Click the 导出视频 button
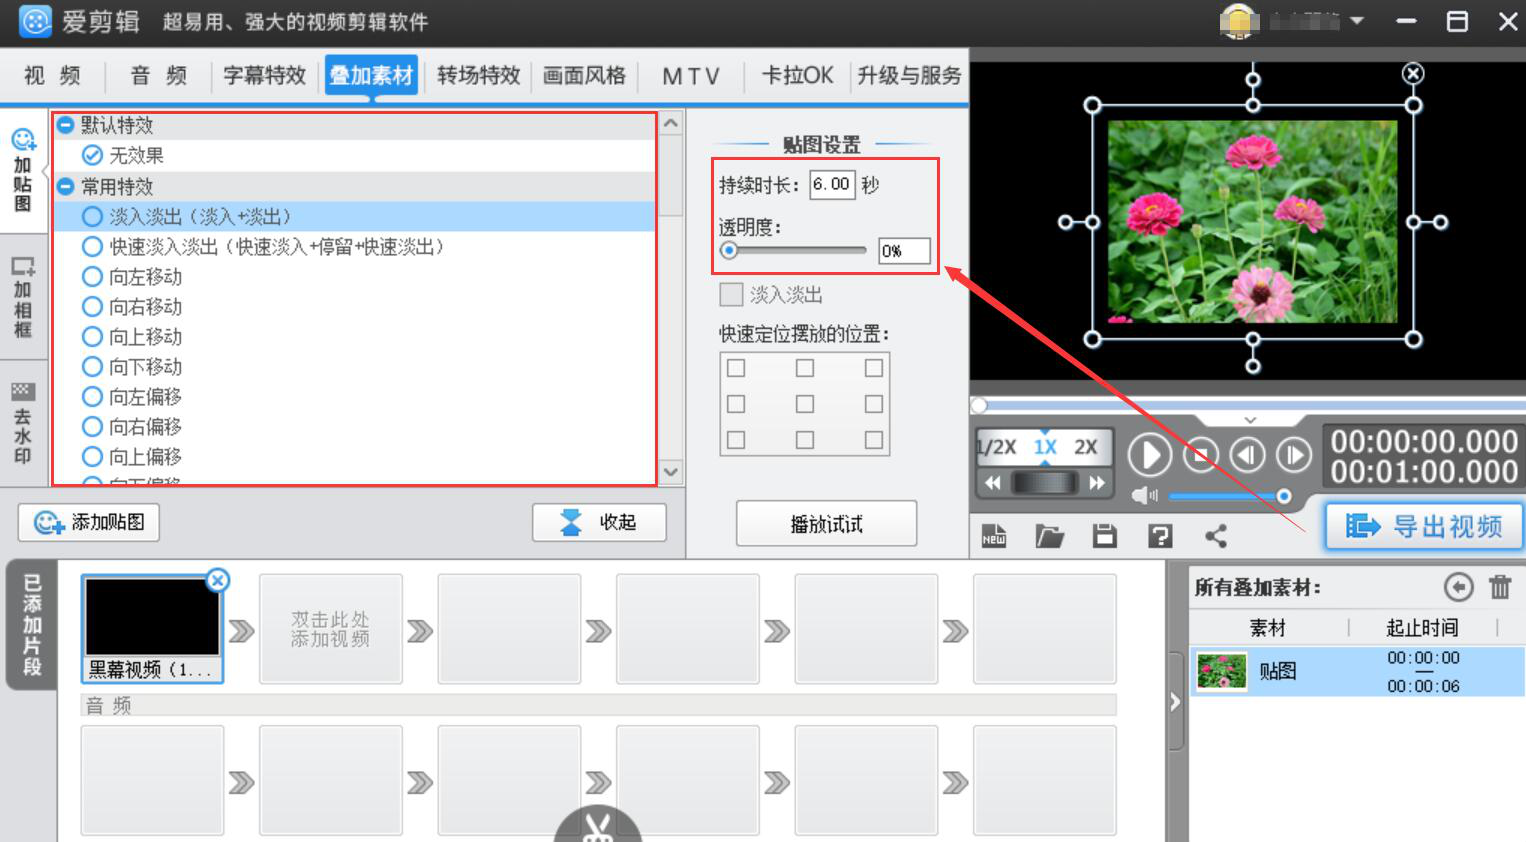Image resolution: width=1526 pixels, height=842 pixels. [1424, 526]
